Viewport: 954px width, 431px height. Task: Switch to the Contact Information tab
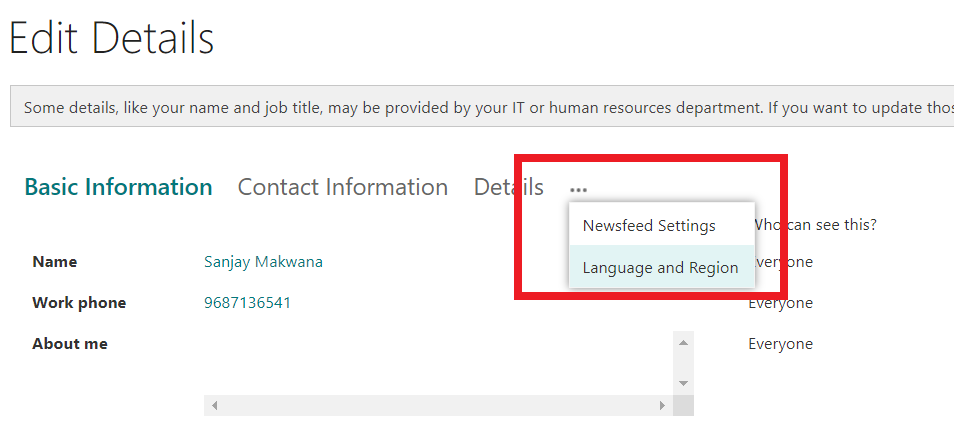tap(343, 187)
